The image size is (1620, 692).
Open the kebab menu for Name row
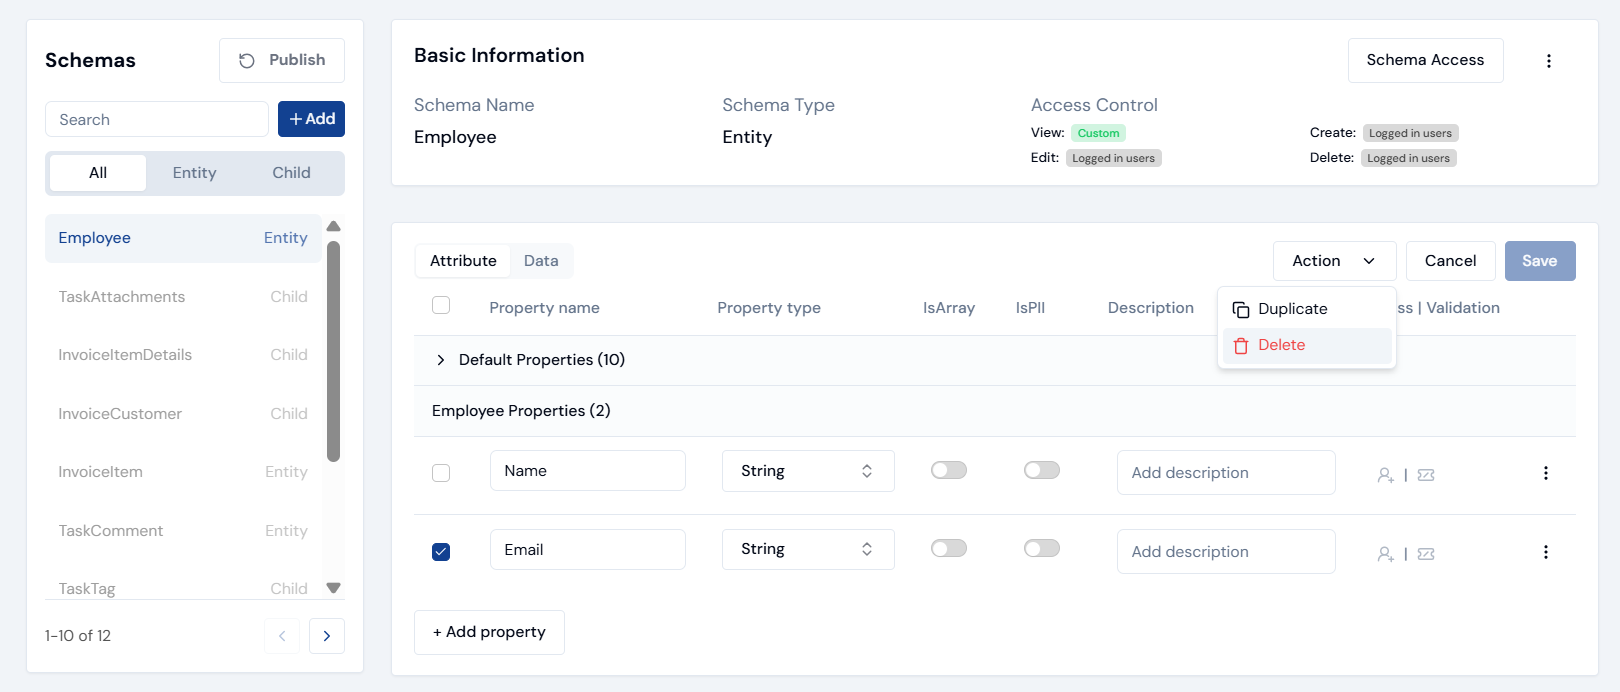pyautogui.click(x=1545, y=473)
